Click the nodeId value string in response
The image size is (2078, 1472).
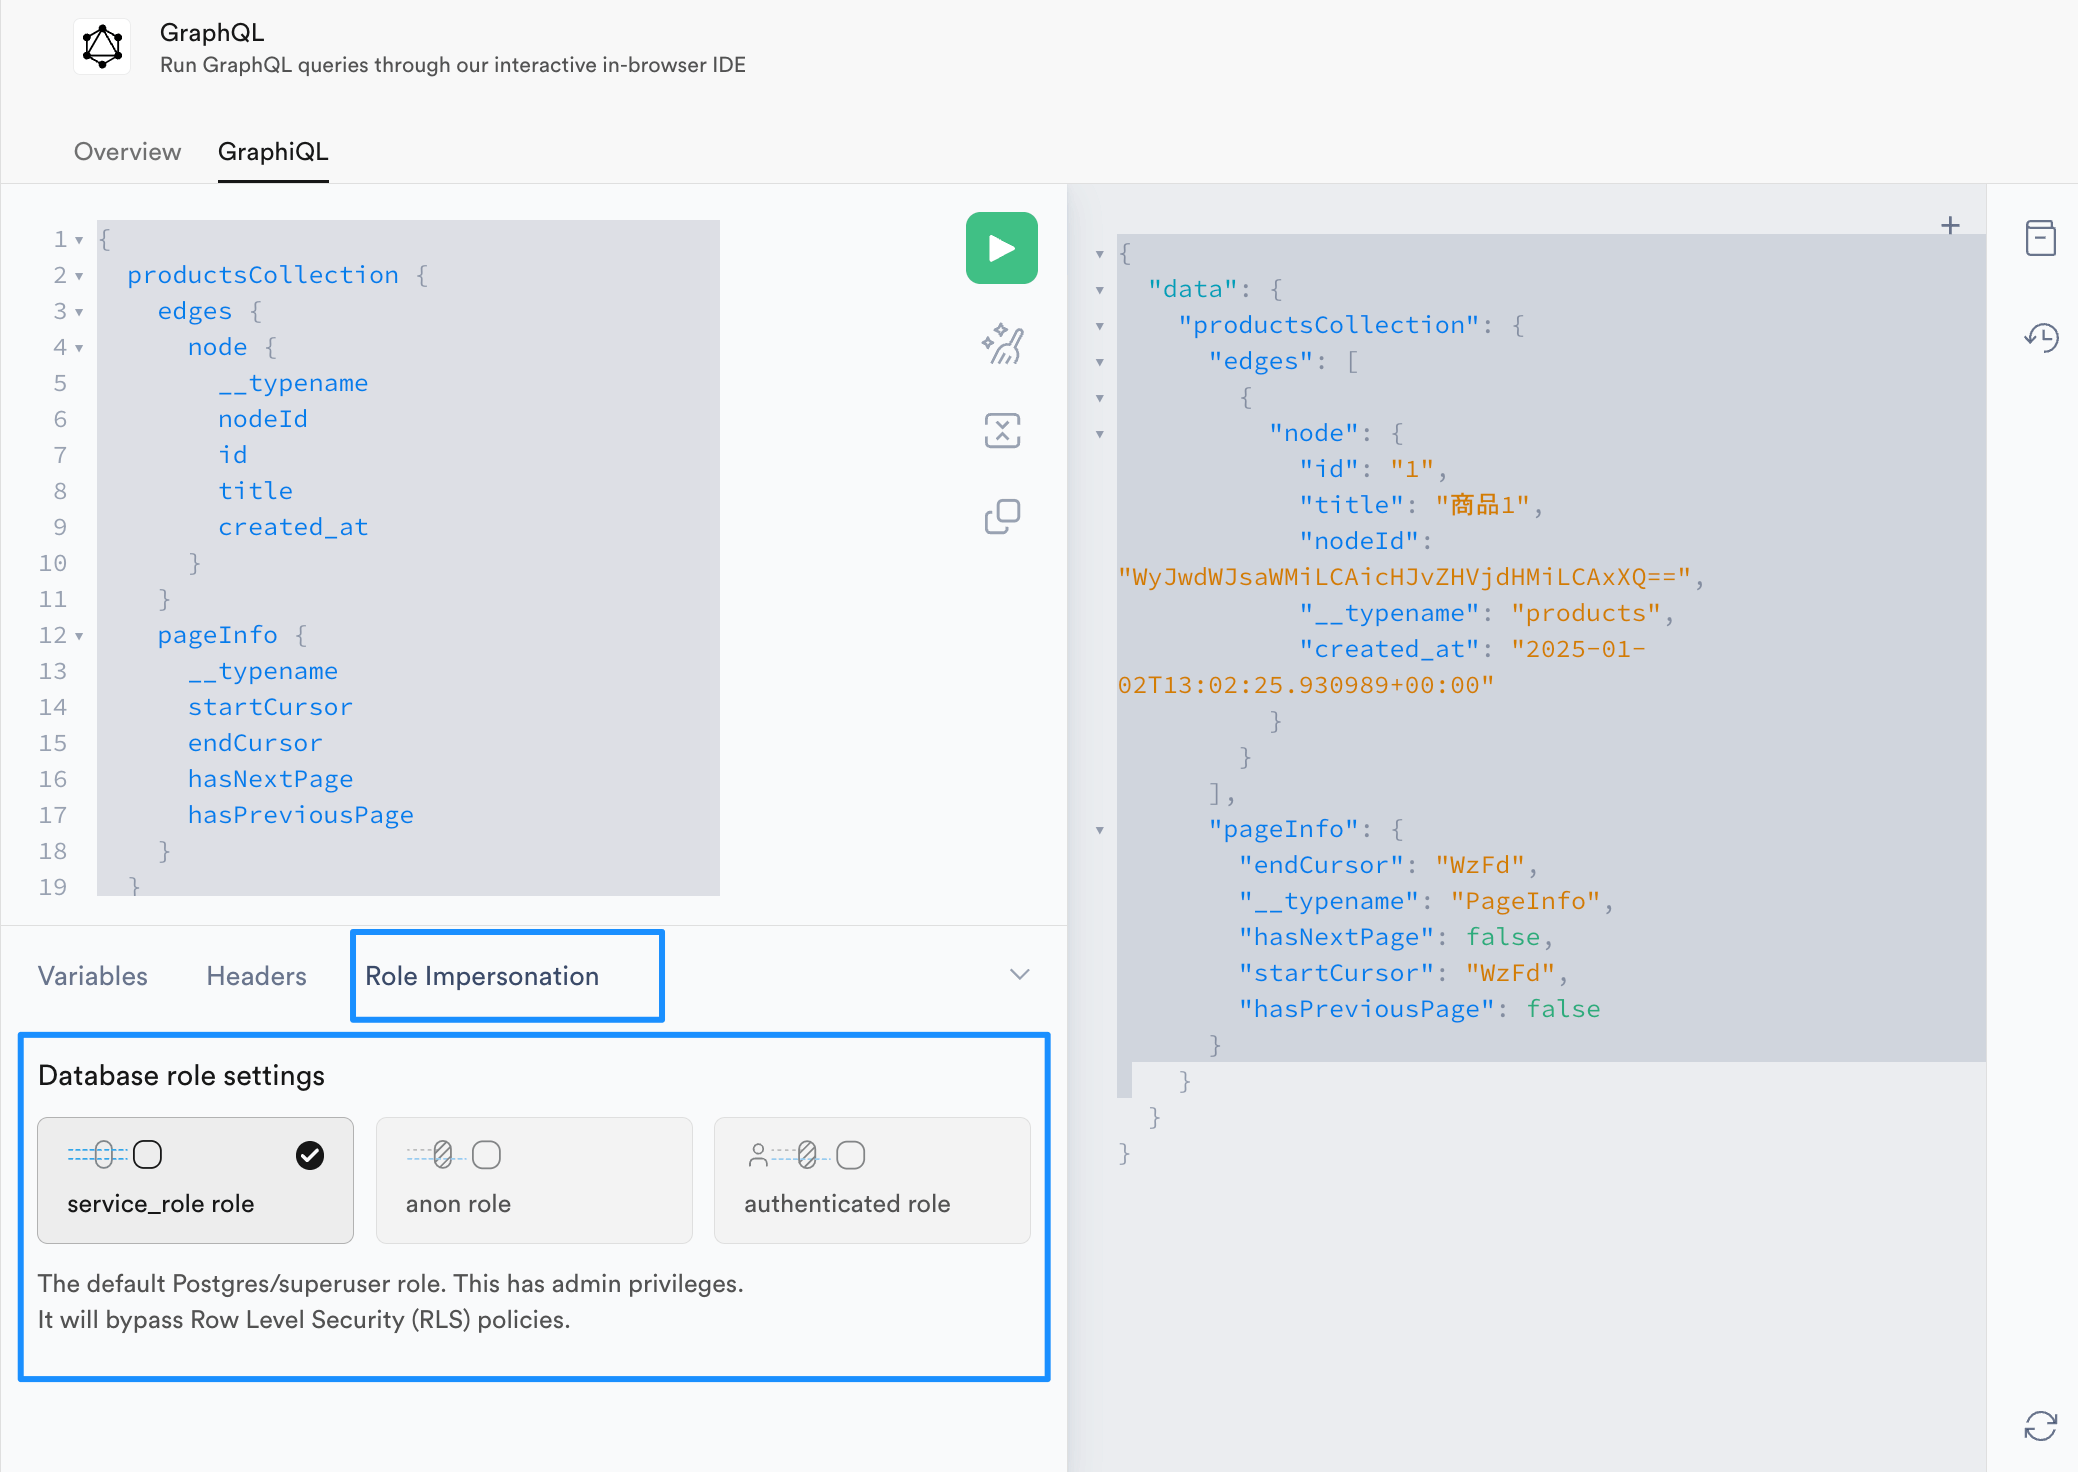pos(1404,577)
